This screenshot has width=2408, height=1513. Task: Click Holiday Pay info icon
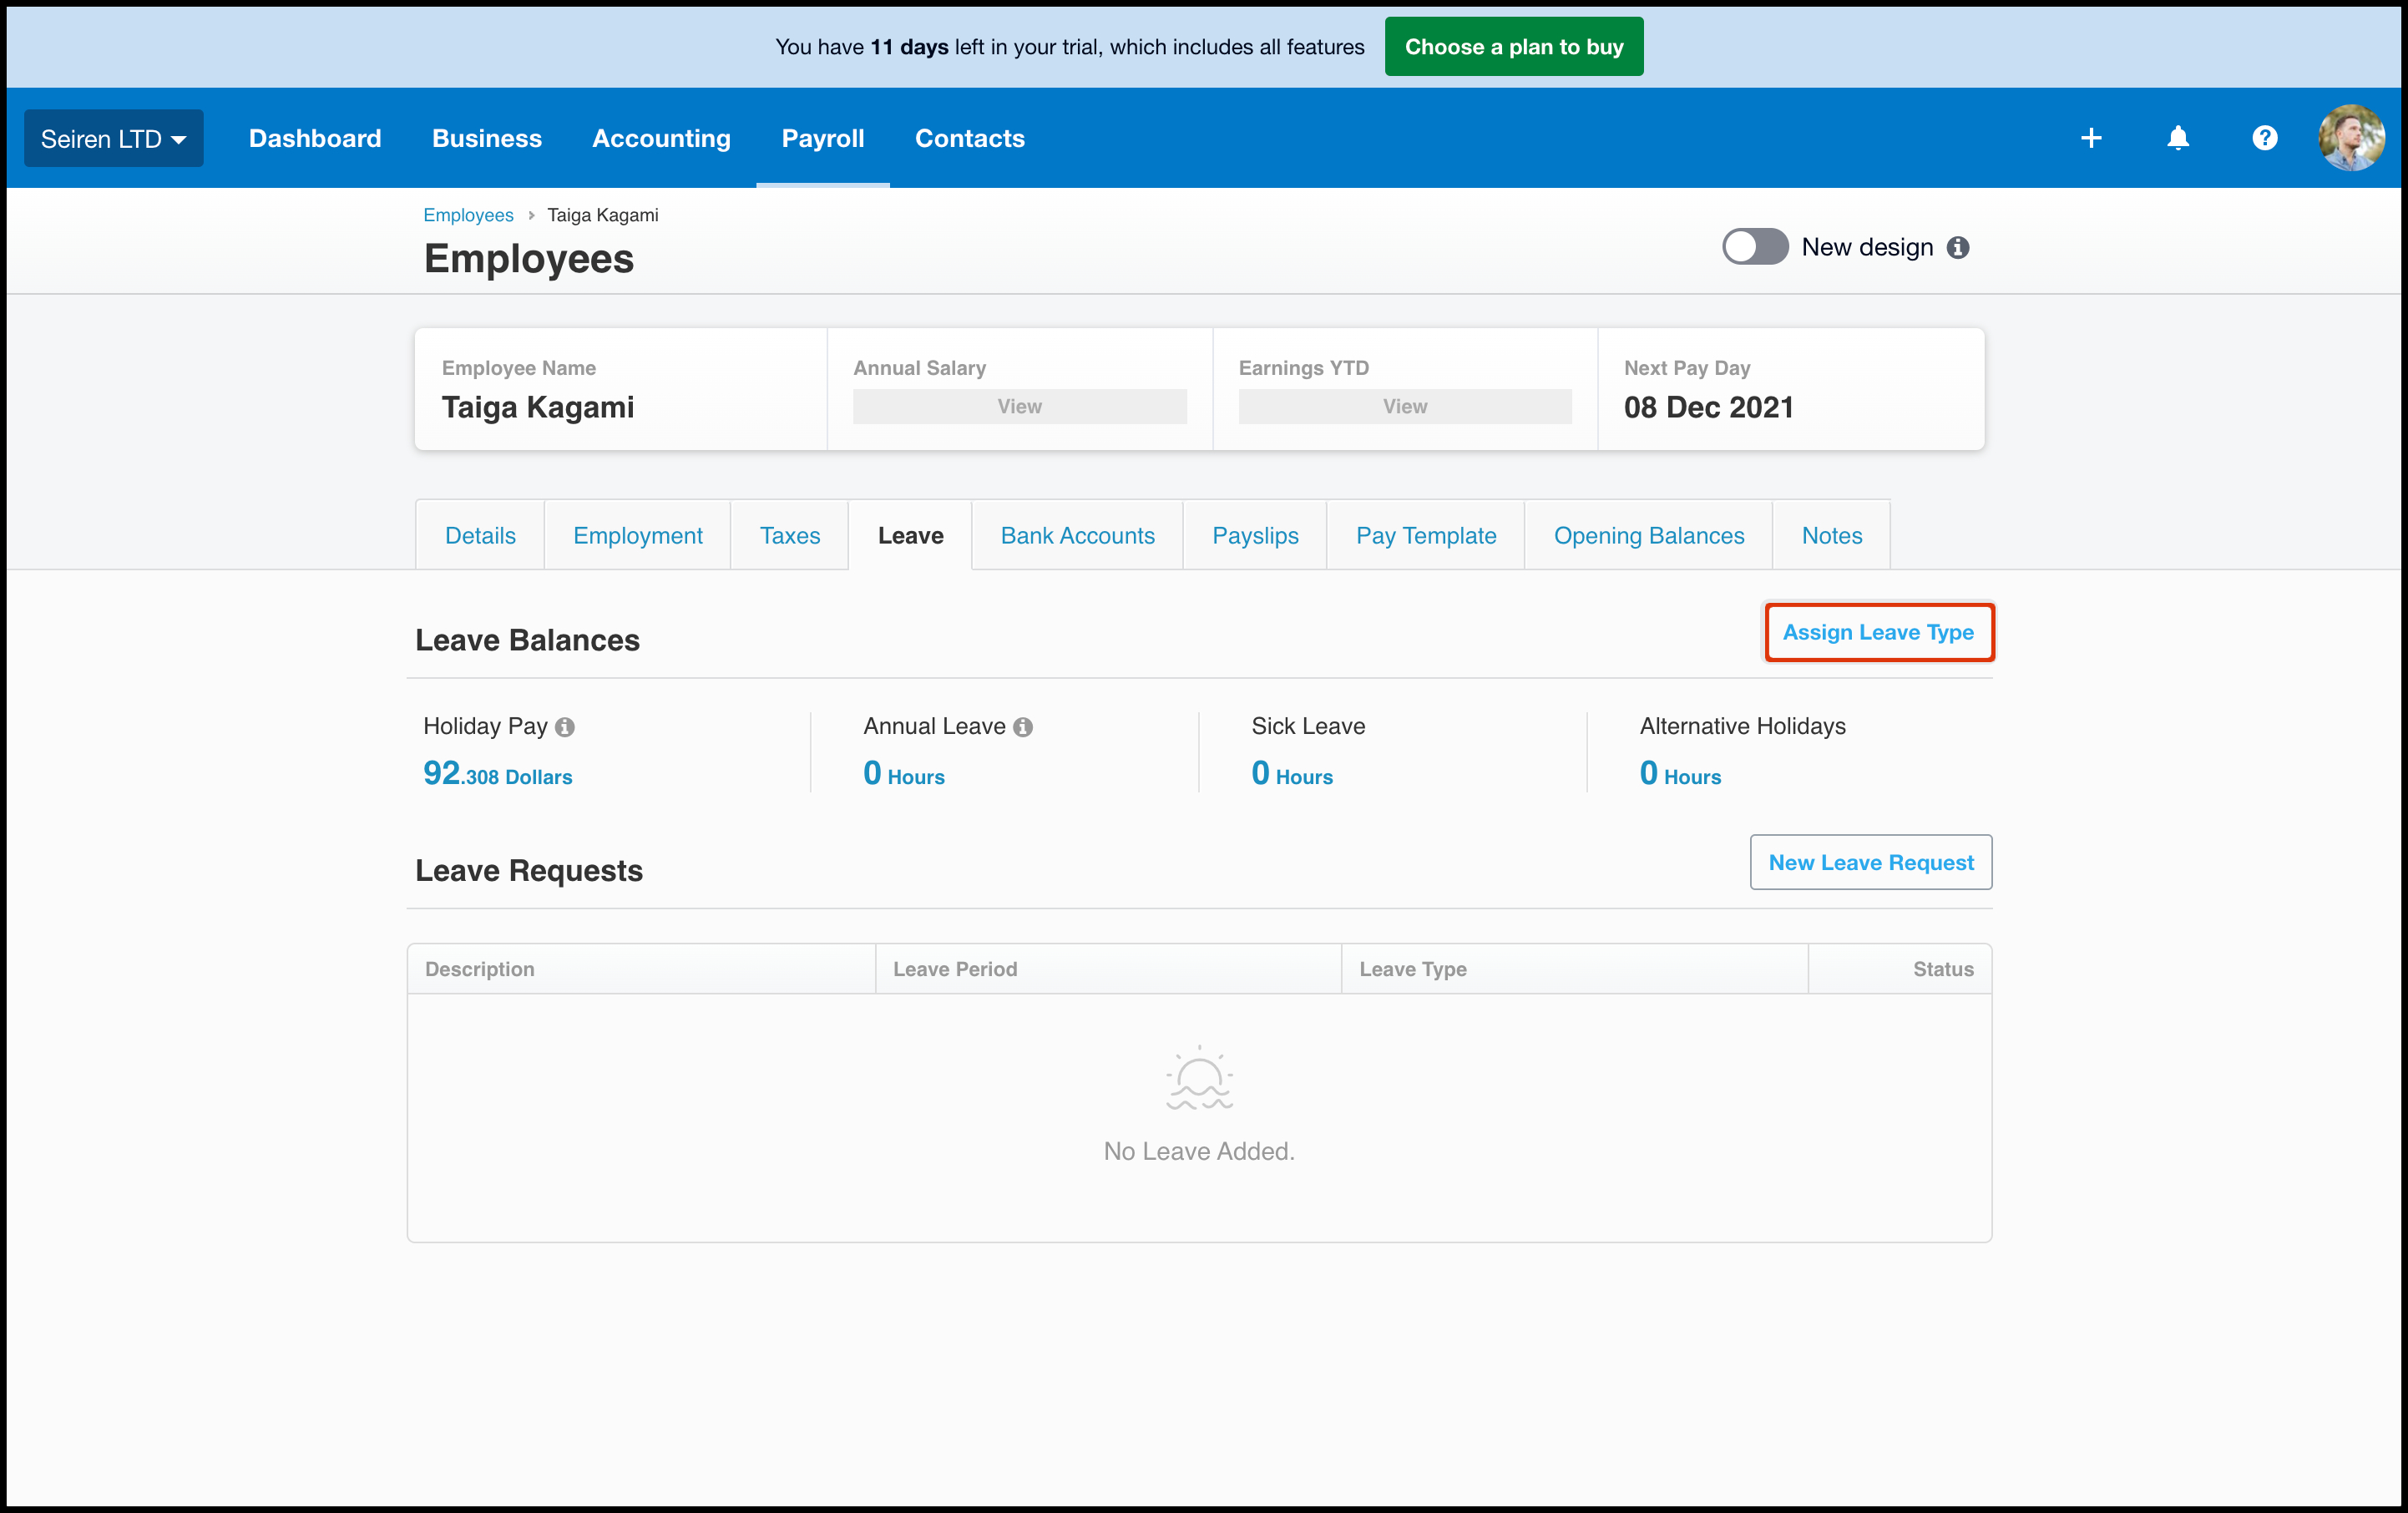point(565,728)
